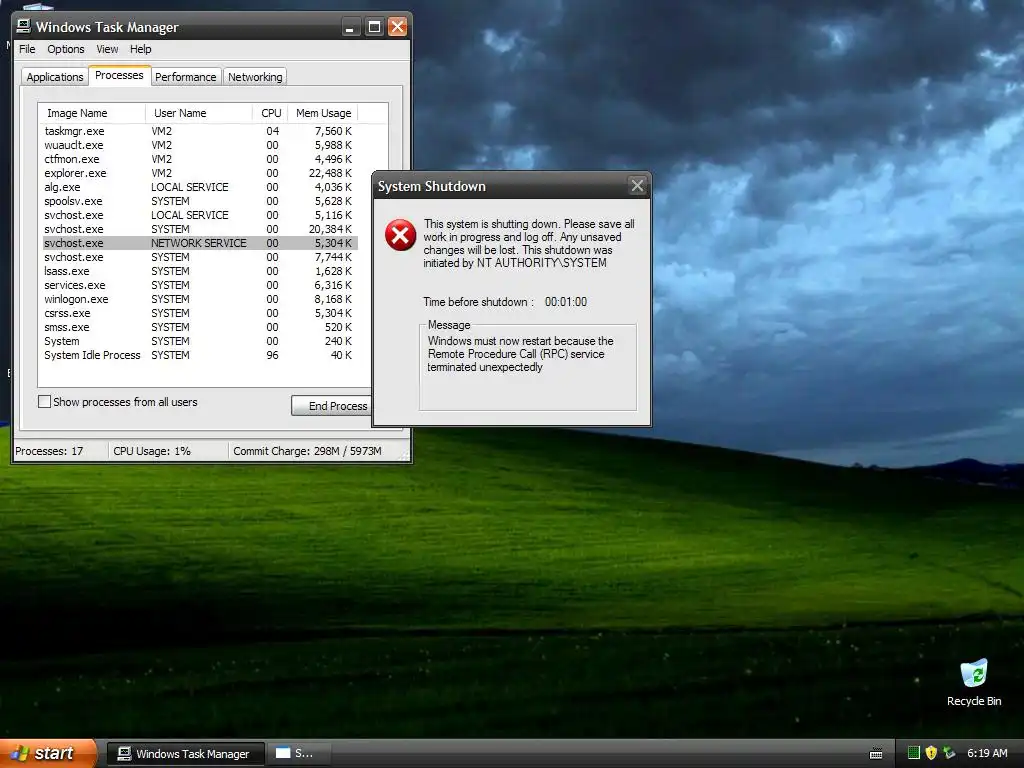Select svchost.exe using 5,116 K memory
Image resolution: width=1024 pixels, height=768 pixels.
point(199,216)
